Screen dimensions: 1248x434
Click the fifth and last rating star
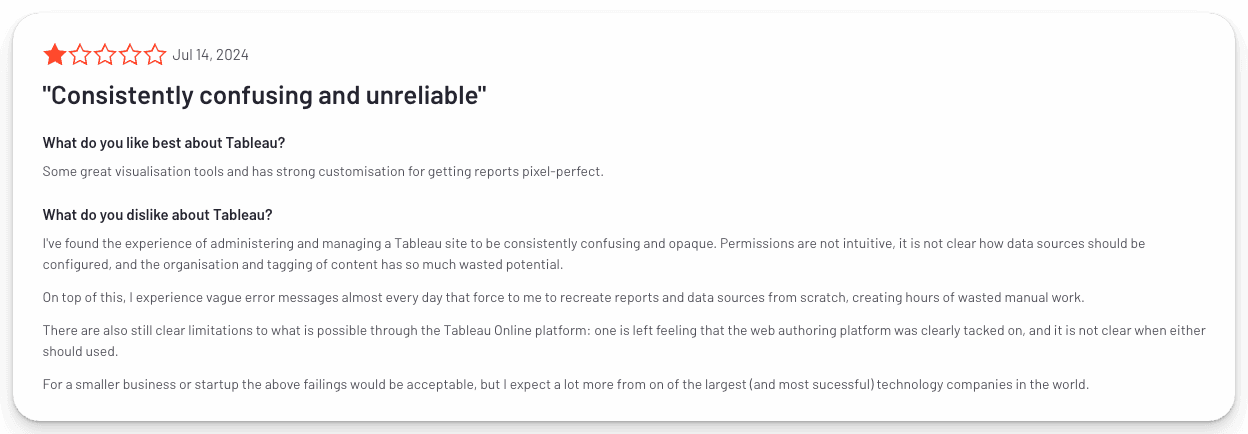(154, 55)
